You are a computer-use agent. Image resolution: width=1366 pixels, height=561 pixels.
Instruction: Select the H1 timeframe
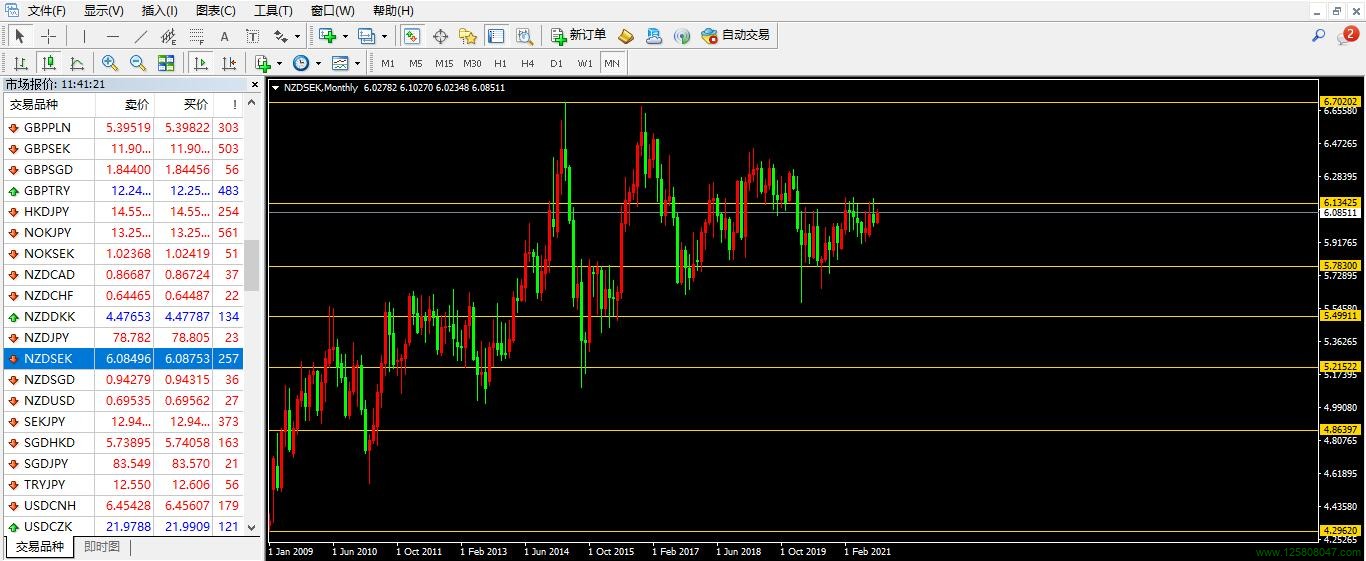(x=500, y=63)
